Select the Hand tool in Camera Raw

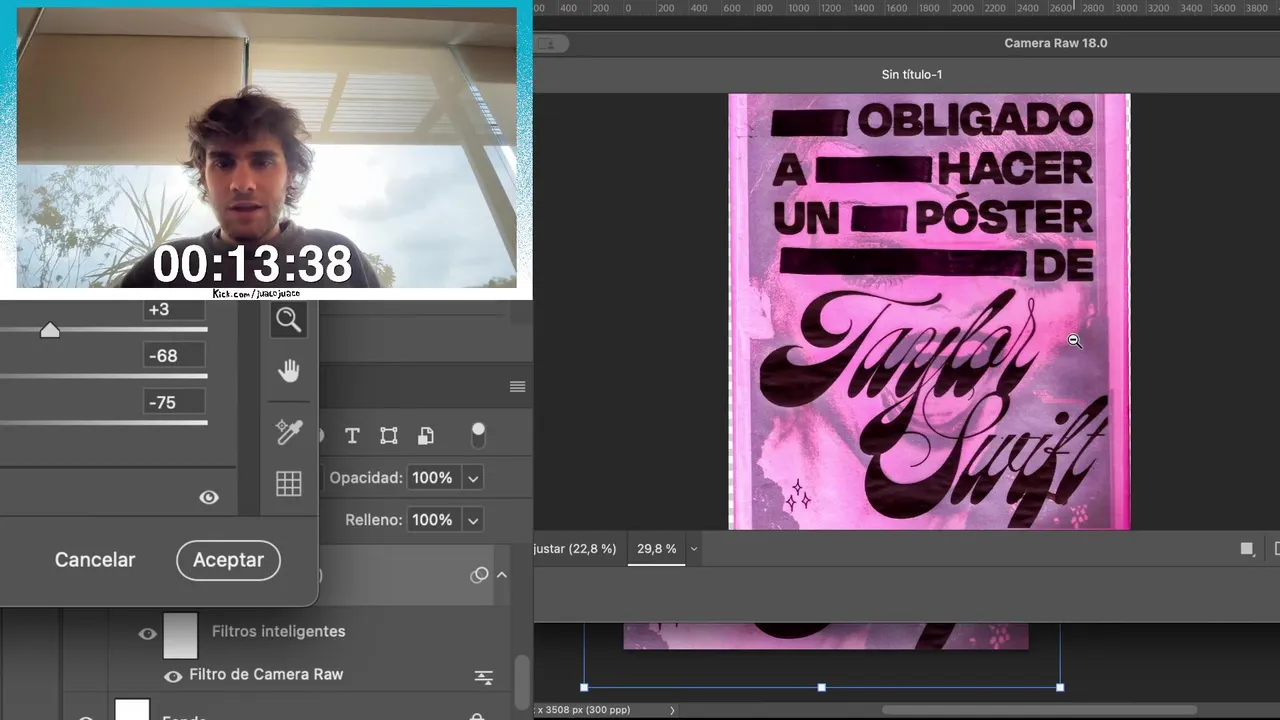tap(288, 372)
